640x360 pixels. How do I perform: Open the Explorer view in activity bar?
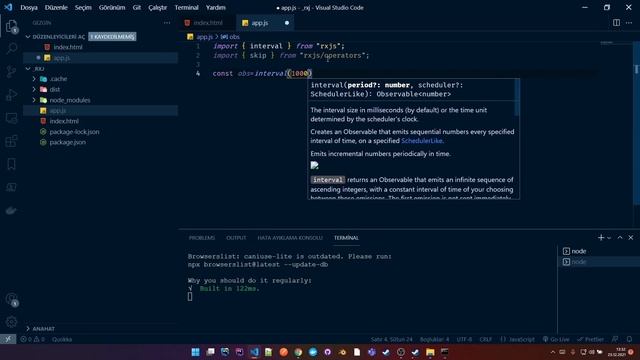[x=11, y=27]
